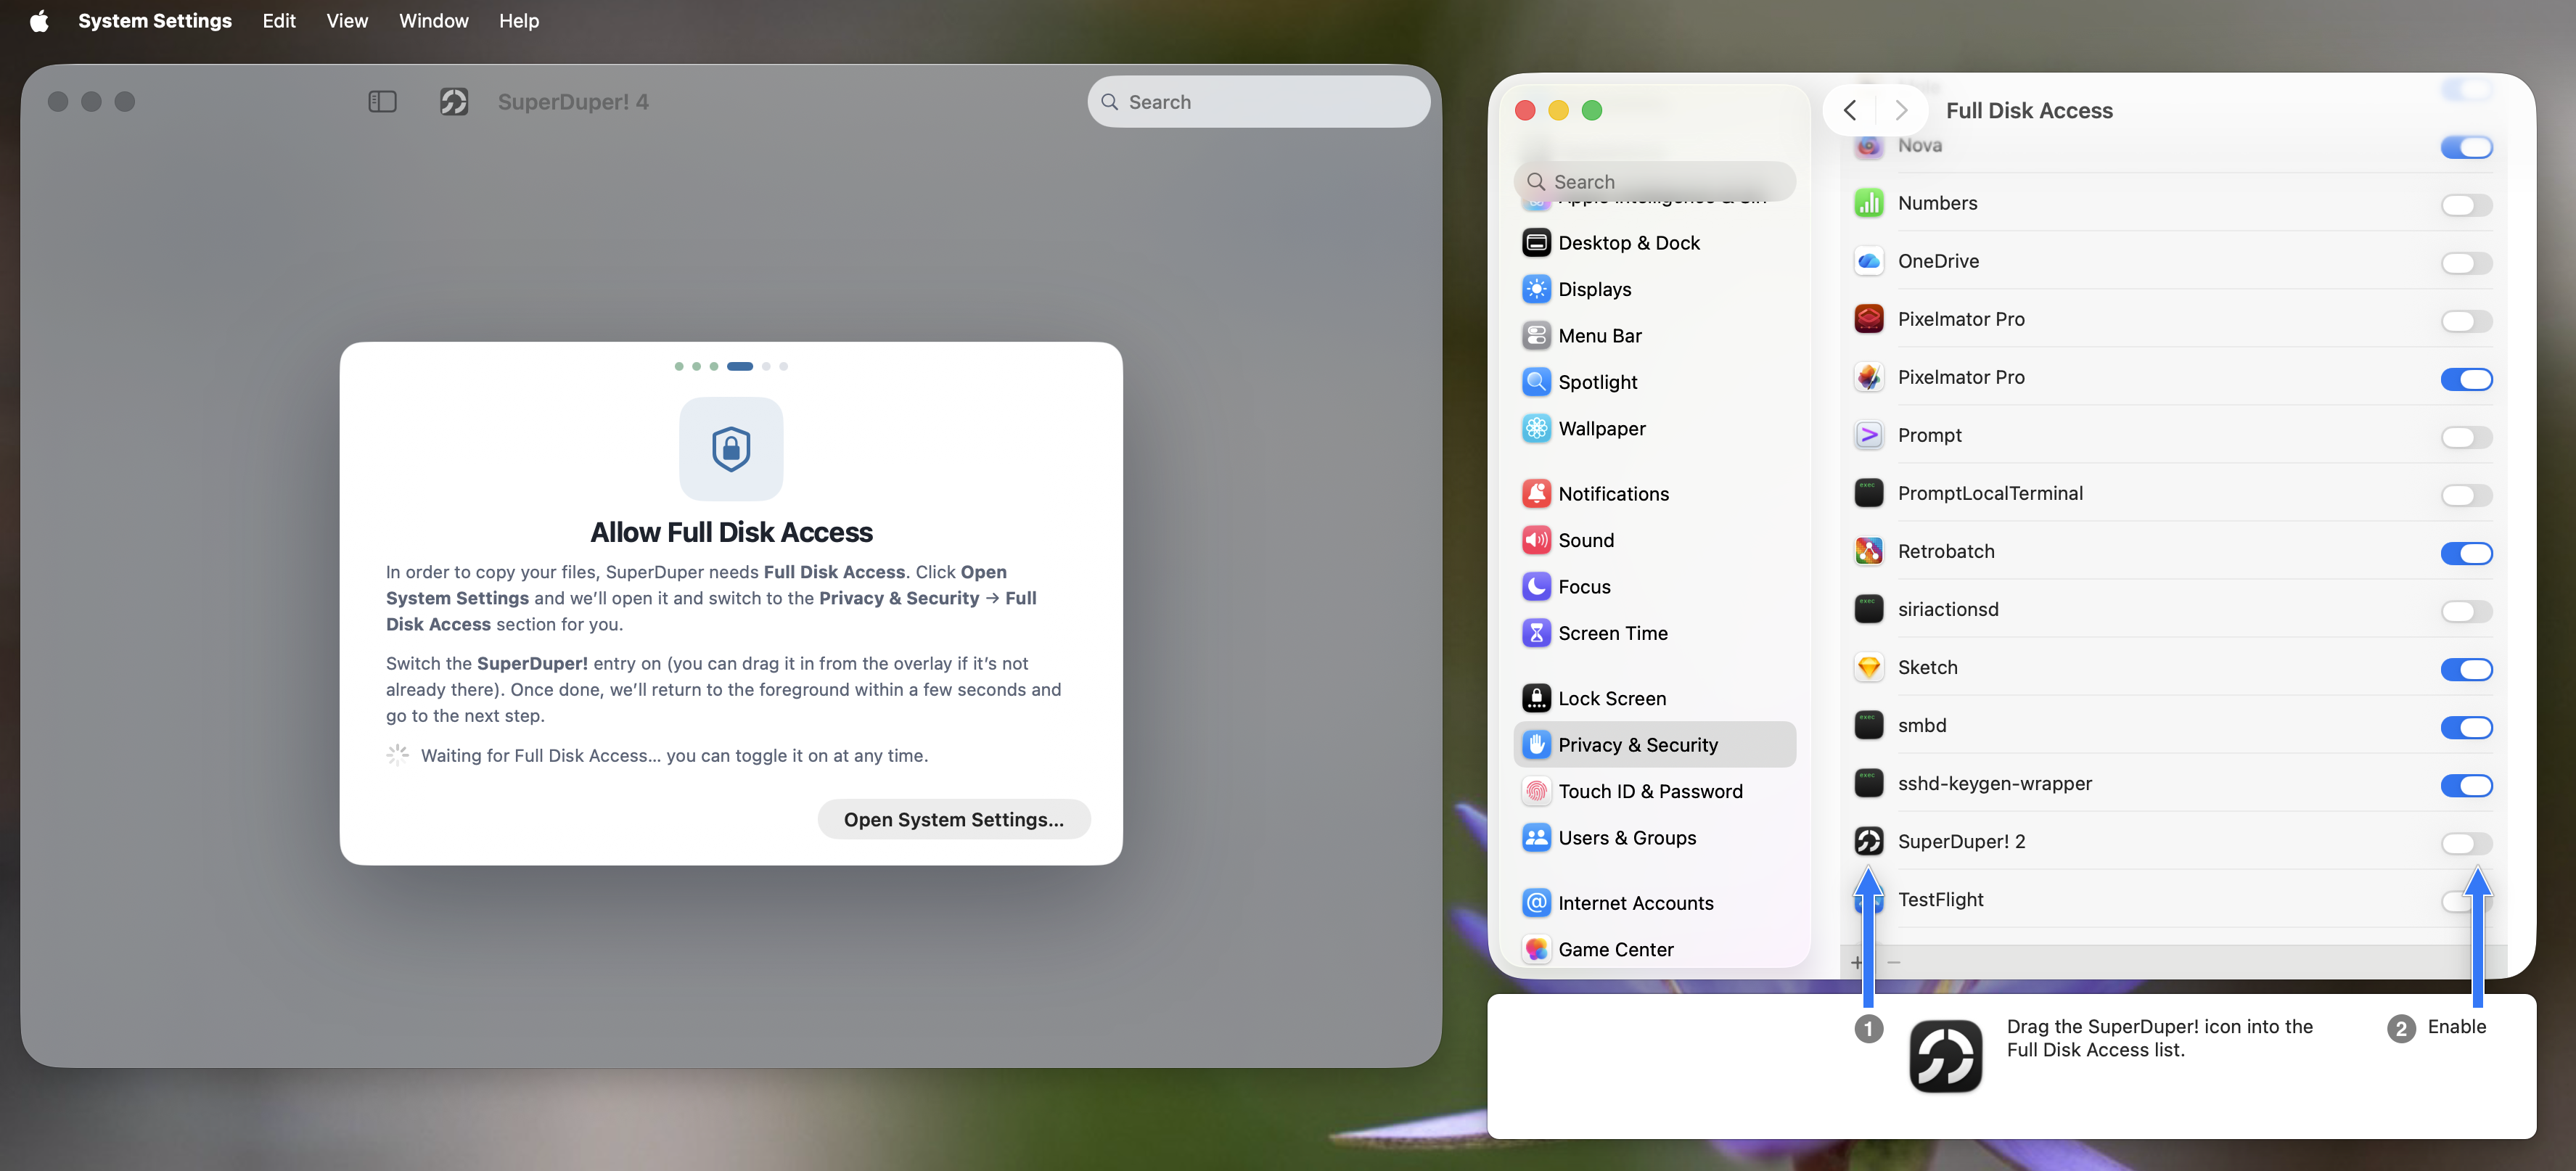Open the Help menu
Viewport: 2576px width, 1171px height.
pyautogui.click(x=519, y=21)
